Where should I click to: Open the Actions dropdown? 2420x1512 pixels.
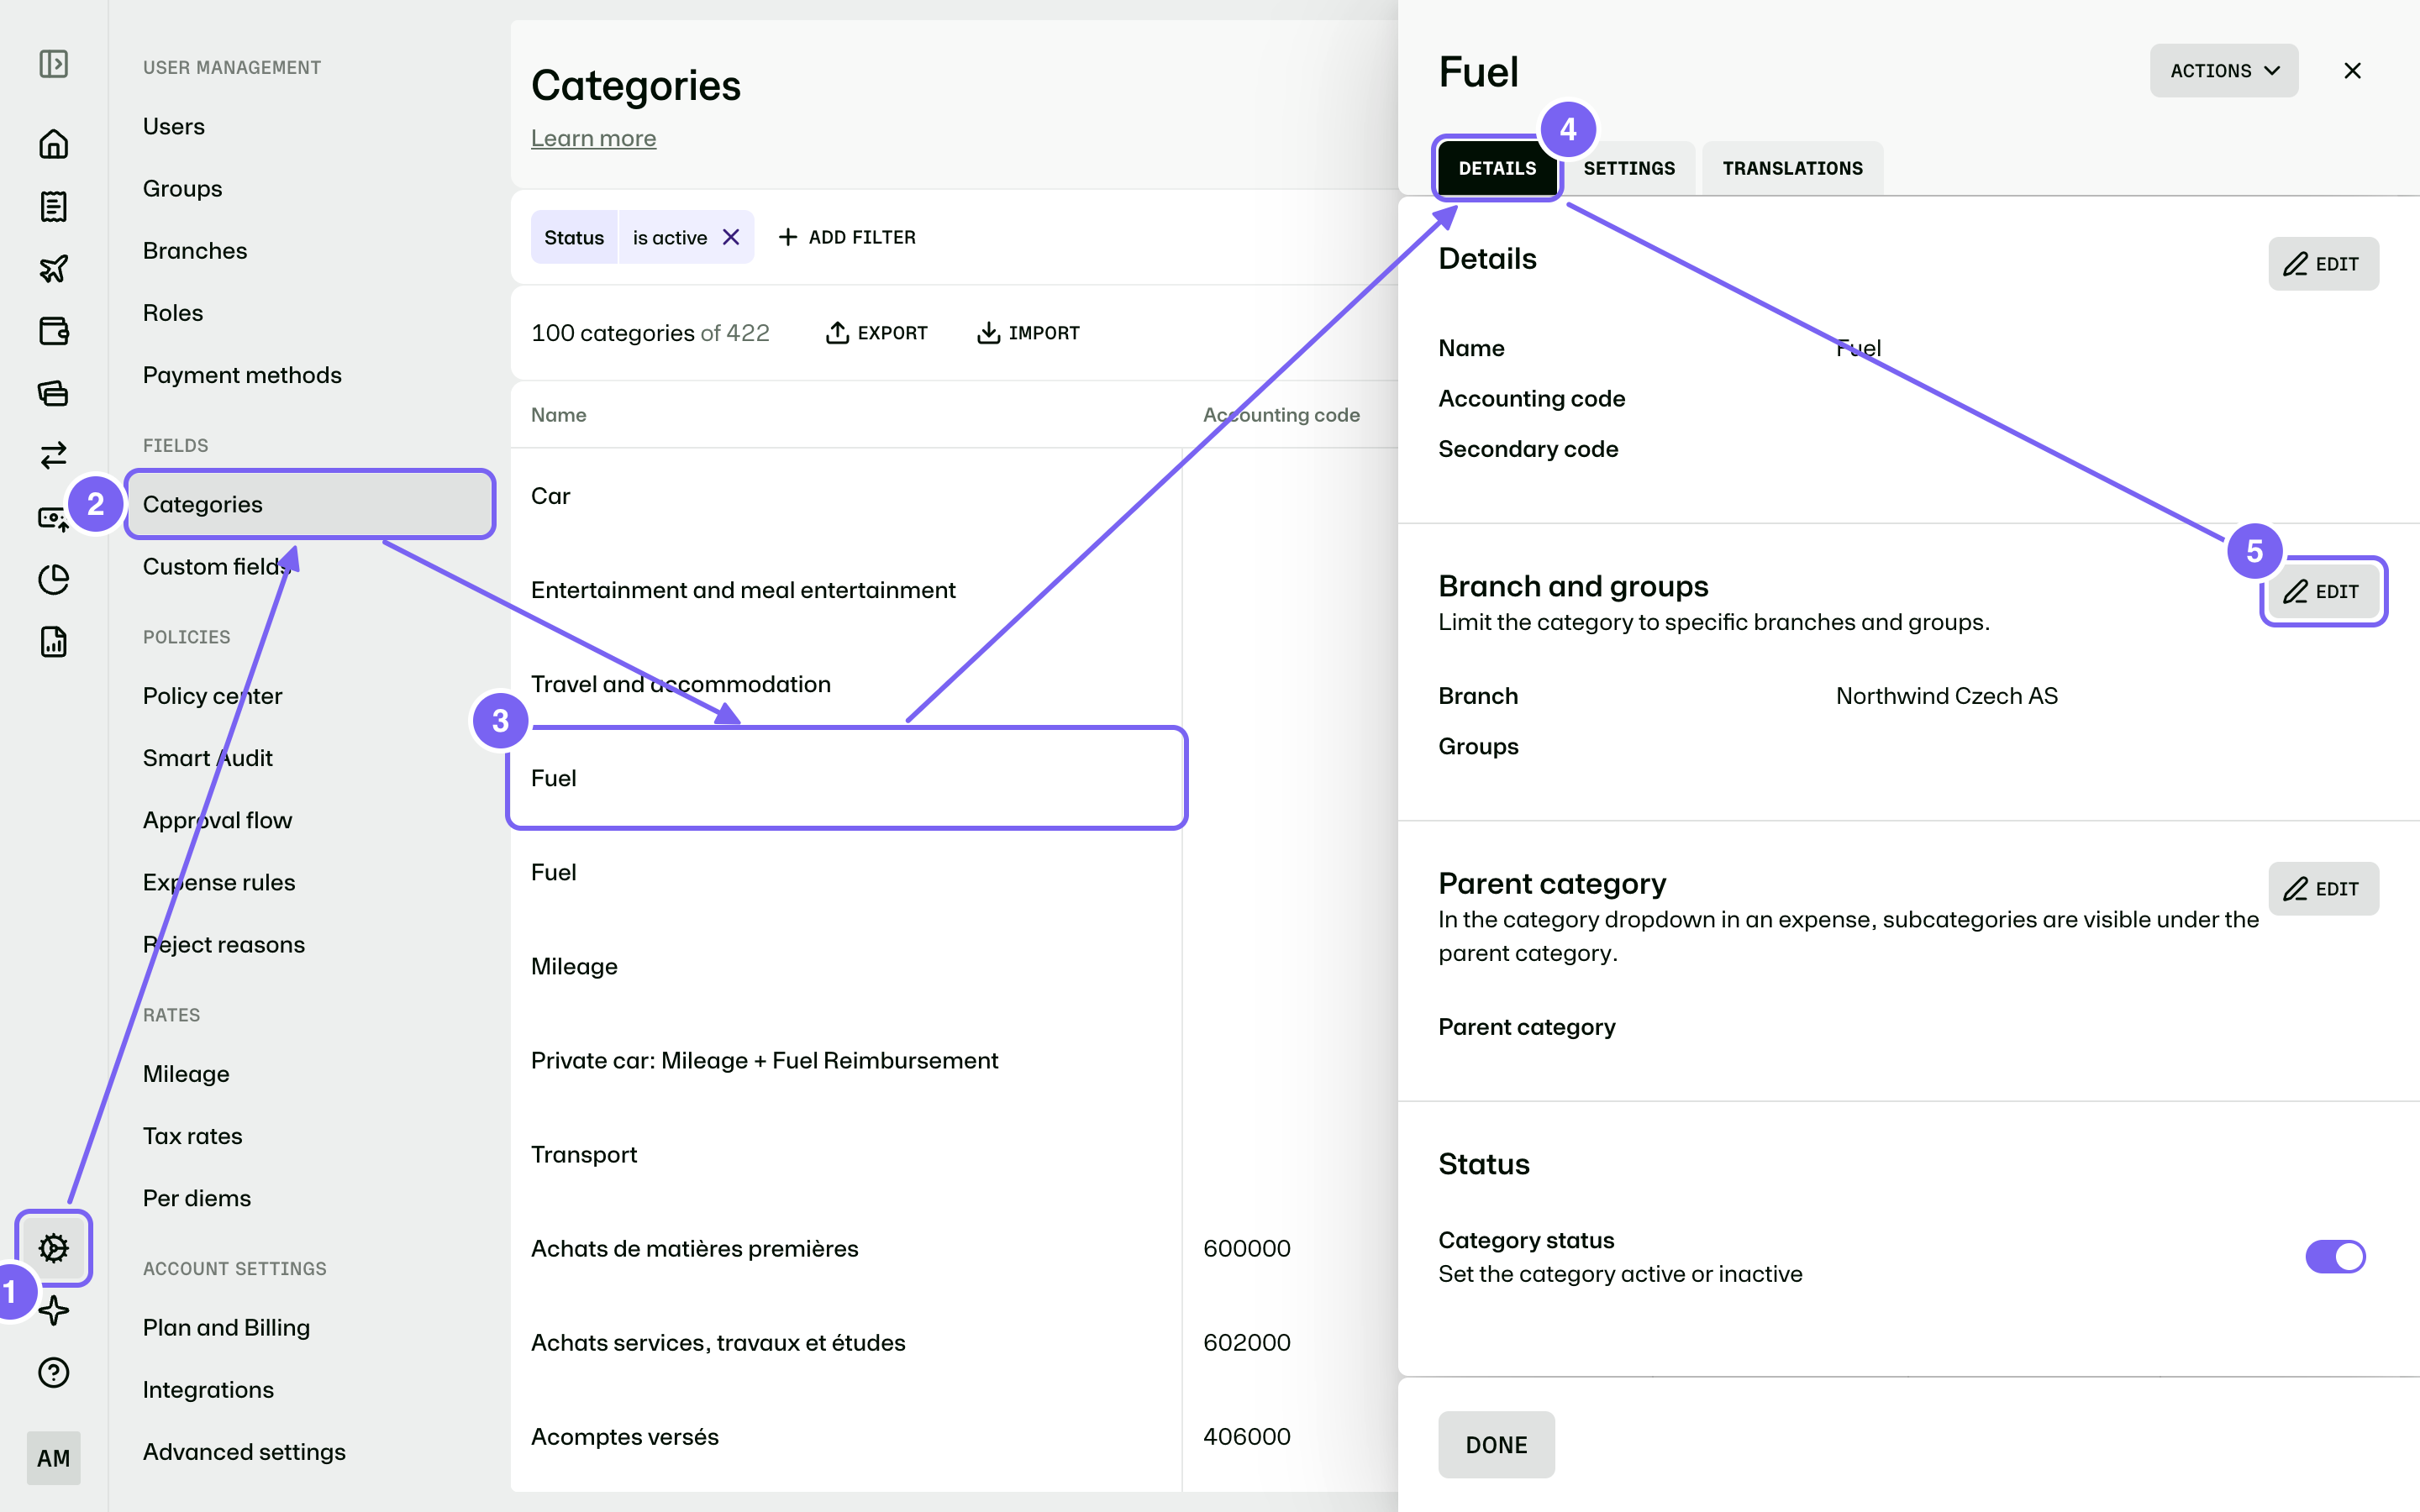[2224, 71]
